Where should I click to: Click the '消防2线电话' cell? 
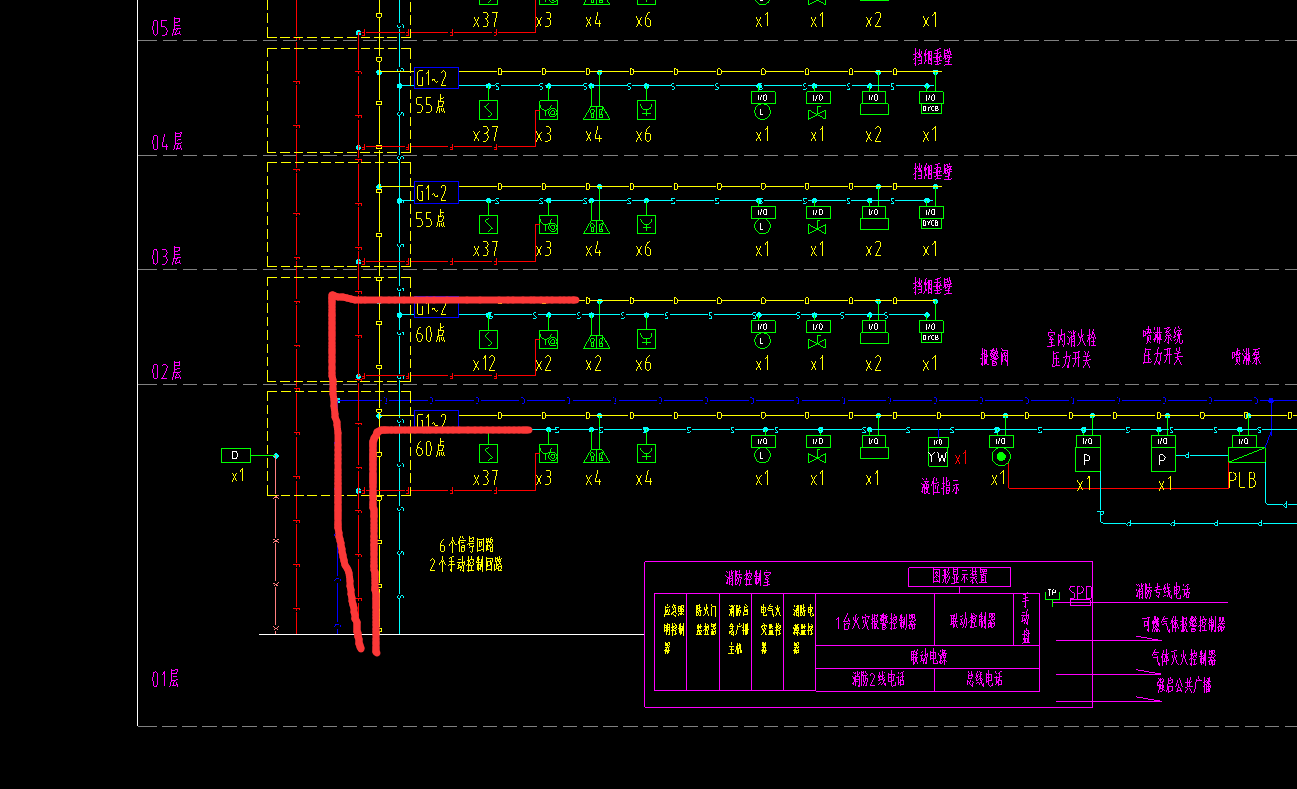pyautogui.click(x=878, y=680)
